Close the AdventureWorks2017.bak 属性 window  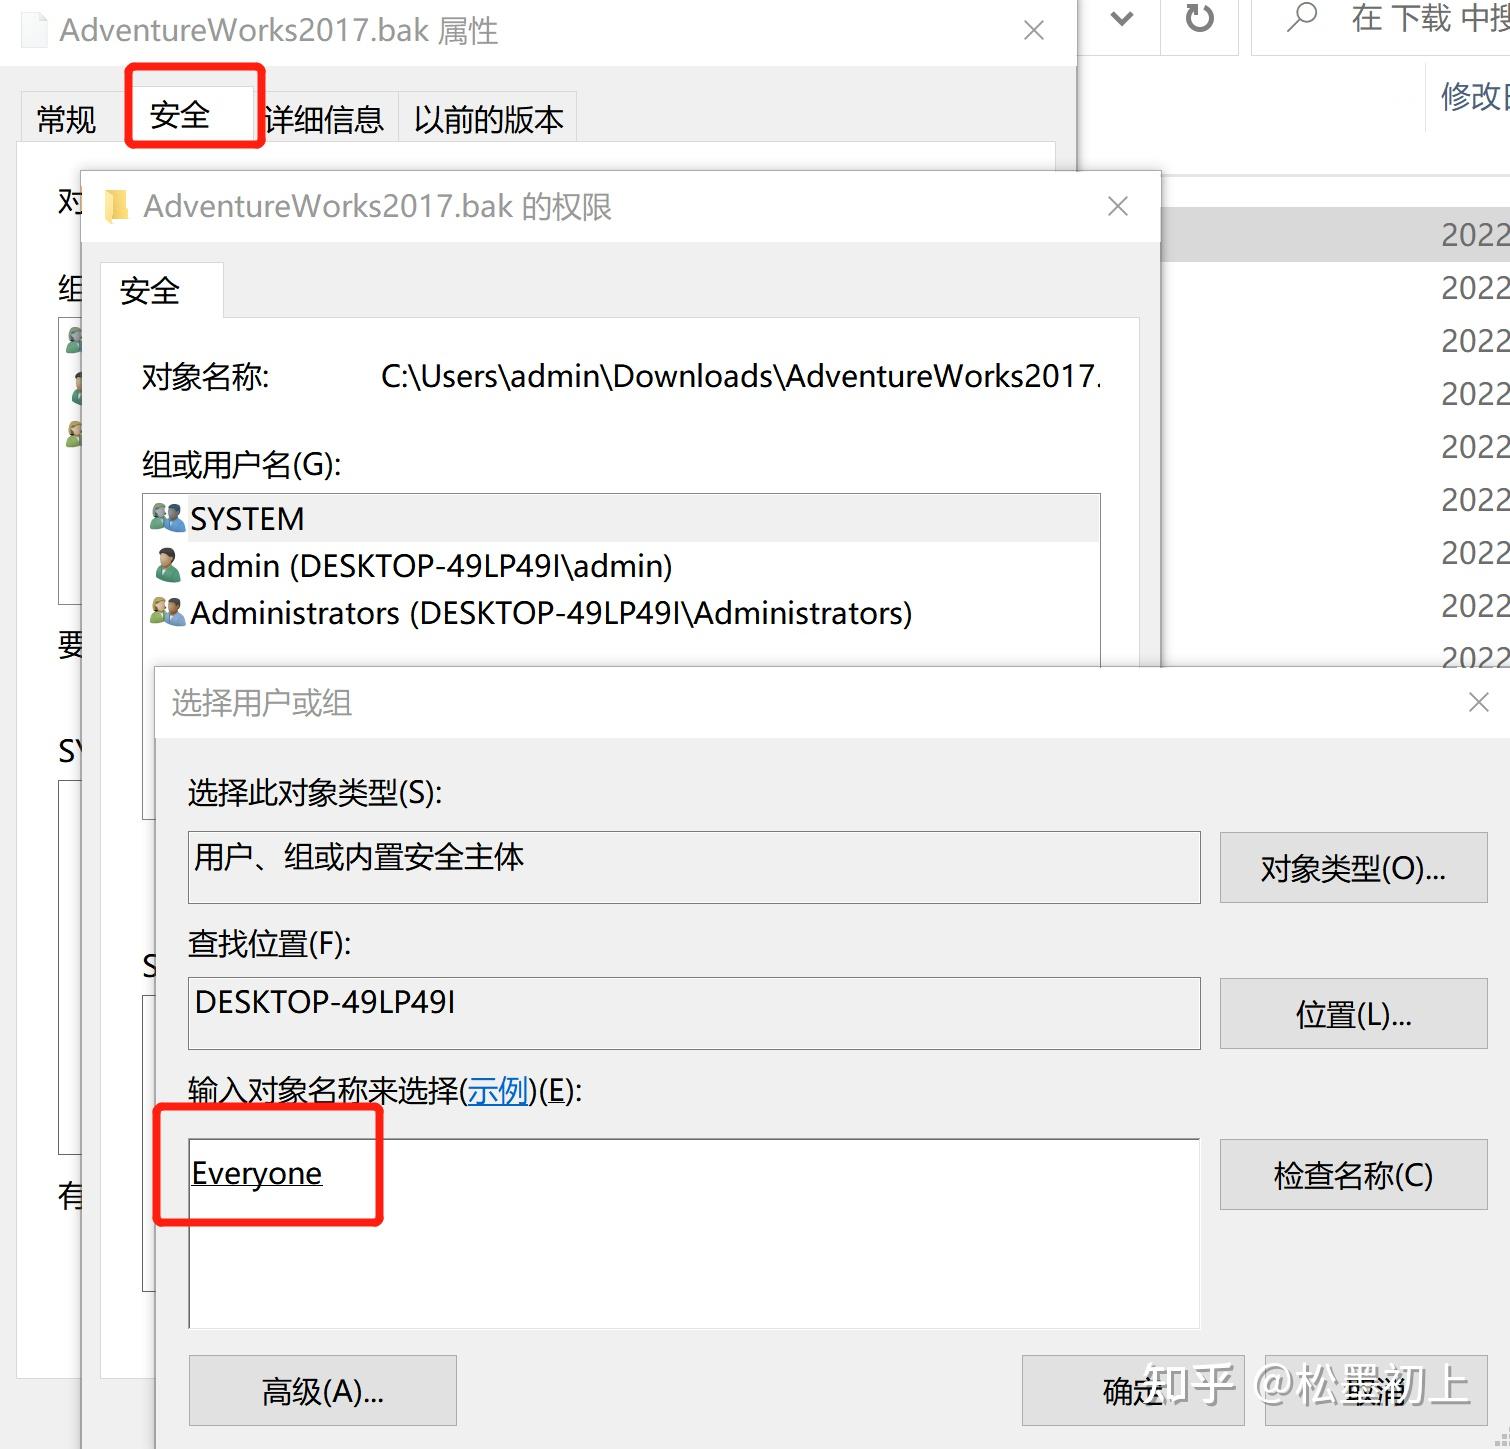(x=1034, y=31)
